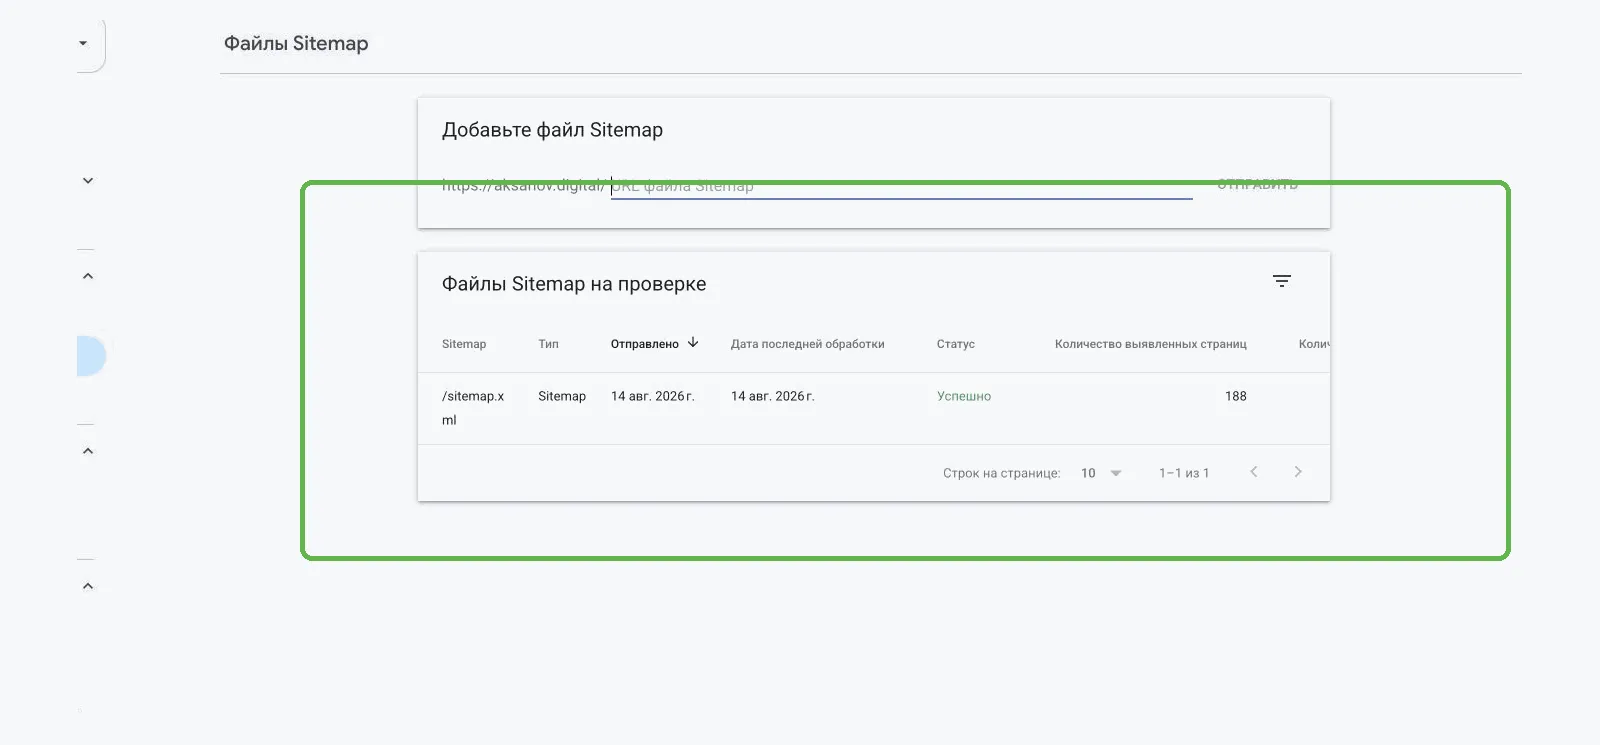Open the rows-per-page dropdown showing 10
Image resolution: width=1600 pixels, height=745 pixels.
1101,473
